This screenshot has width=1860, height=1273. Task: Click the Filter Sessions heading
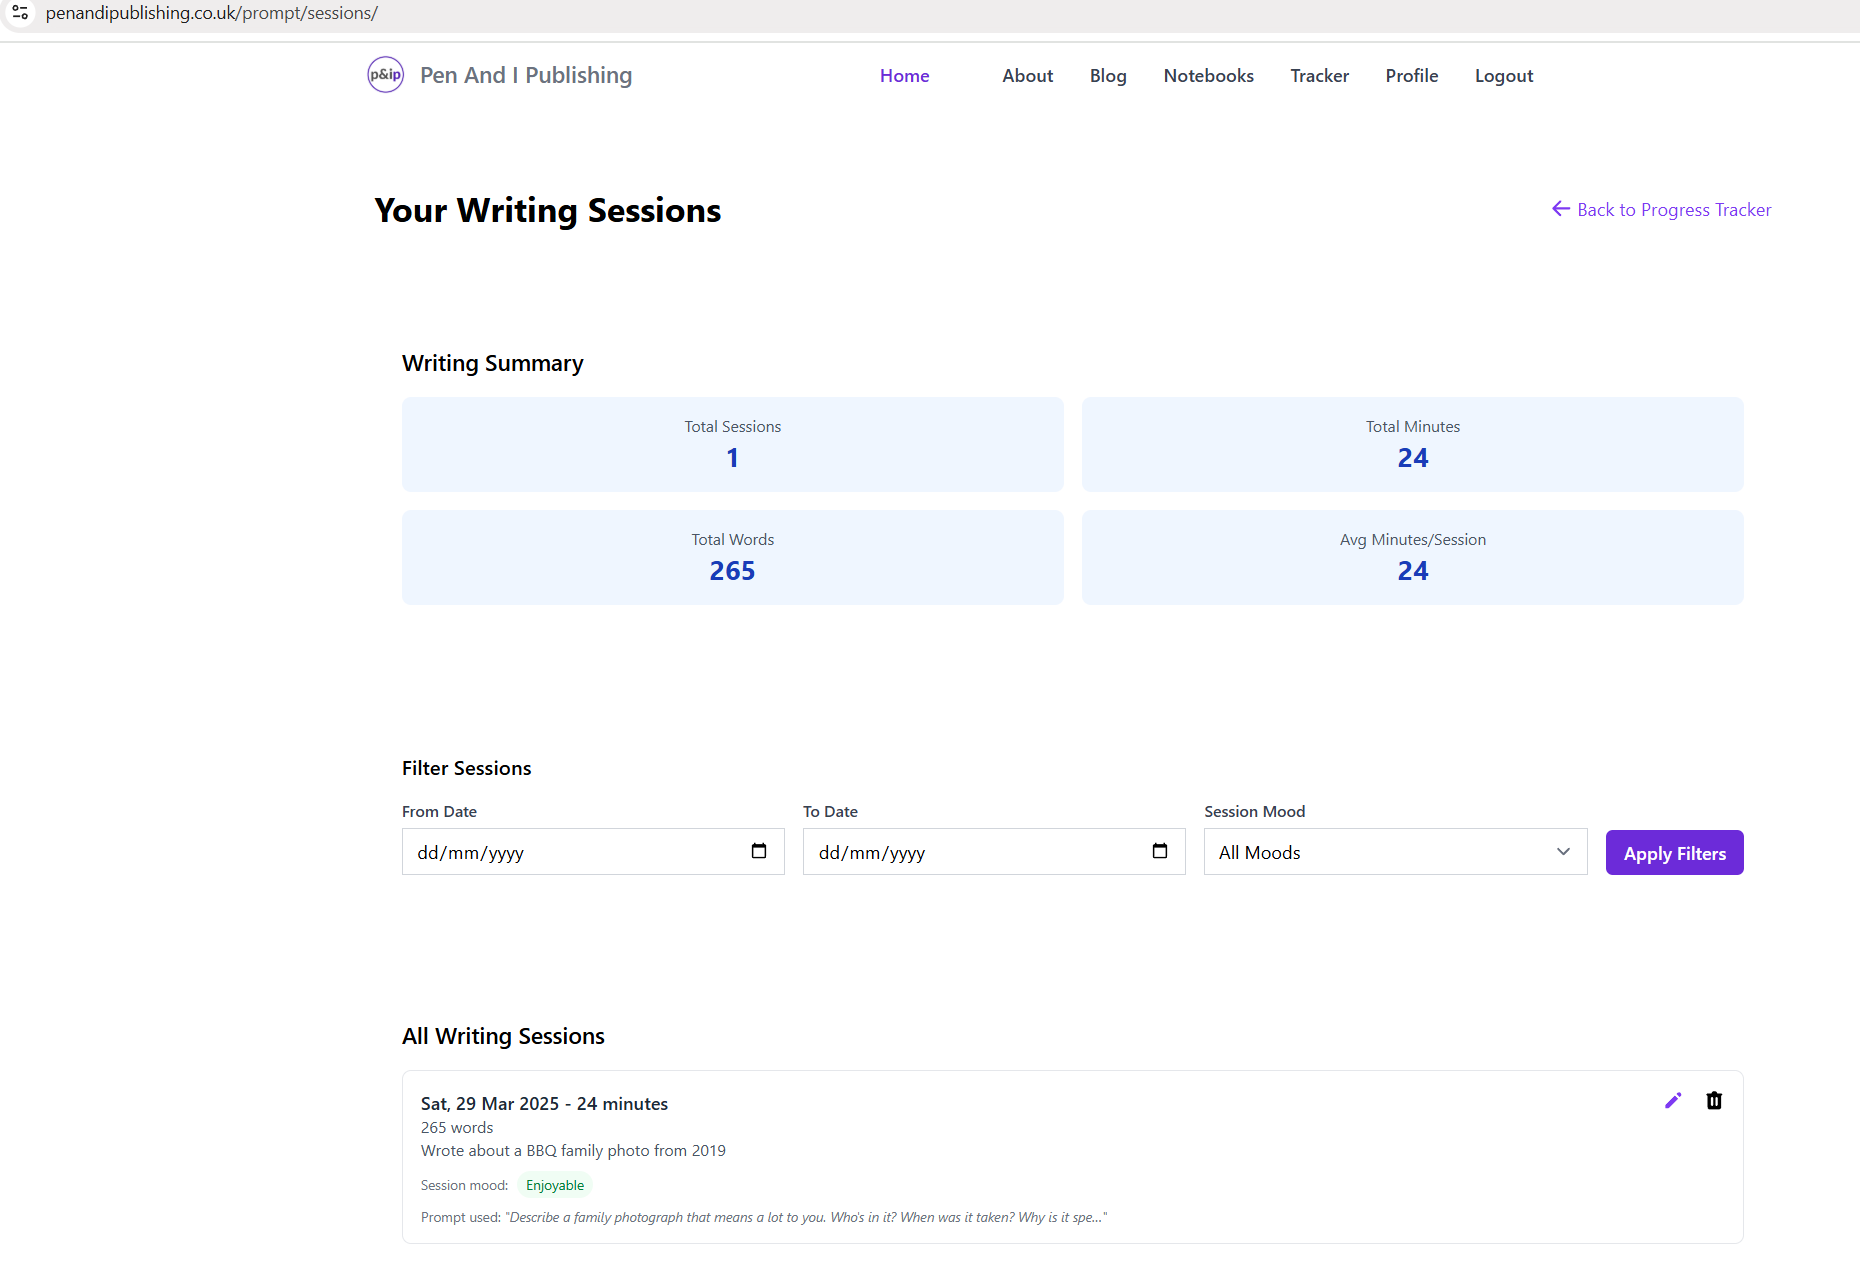[x=466, y=768]
